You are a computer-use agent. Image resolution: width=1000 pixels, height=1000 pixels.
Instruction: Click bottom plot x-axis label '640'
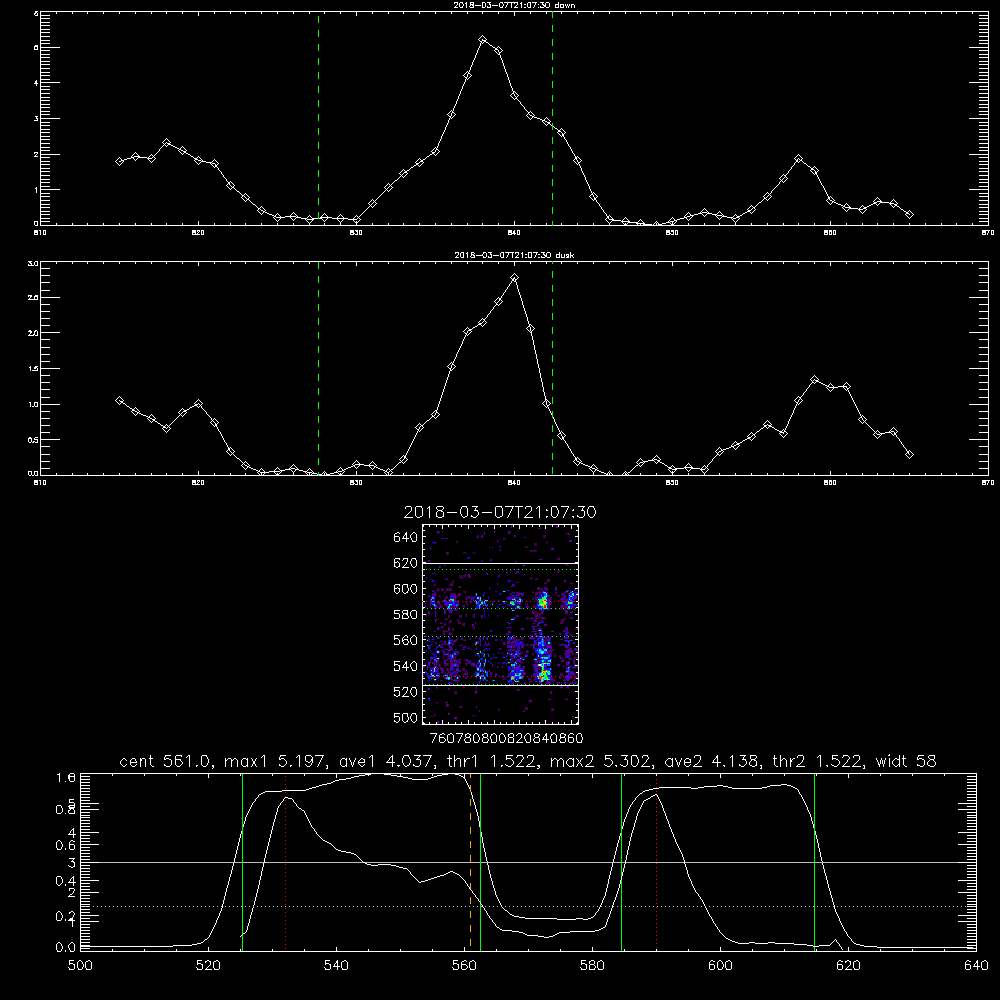[976, 966]
